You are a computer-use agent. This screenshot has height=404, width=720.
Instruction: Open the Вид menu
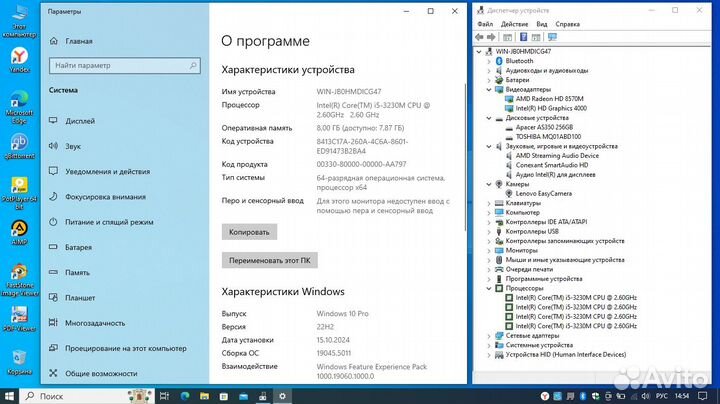(x=542, y=24)
